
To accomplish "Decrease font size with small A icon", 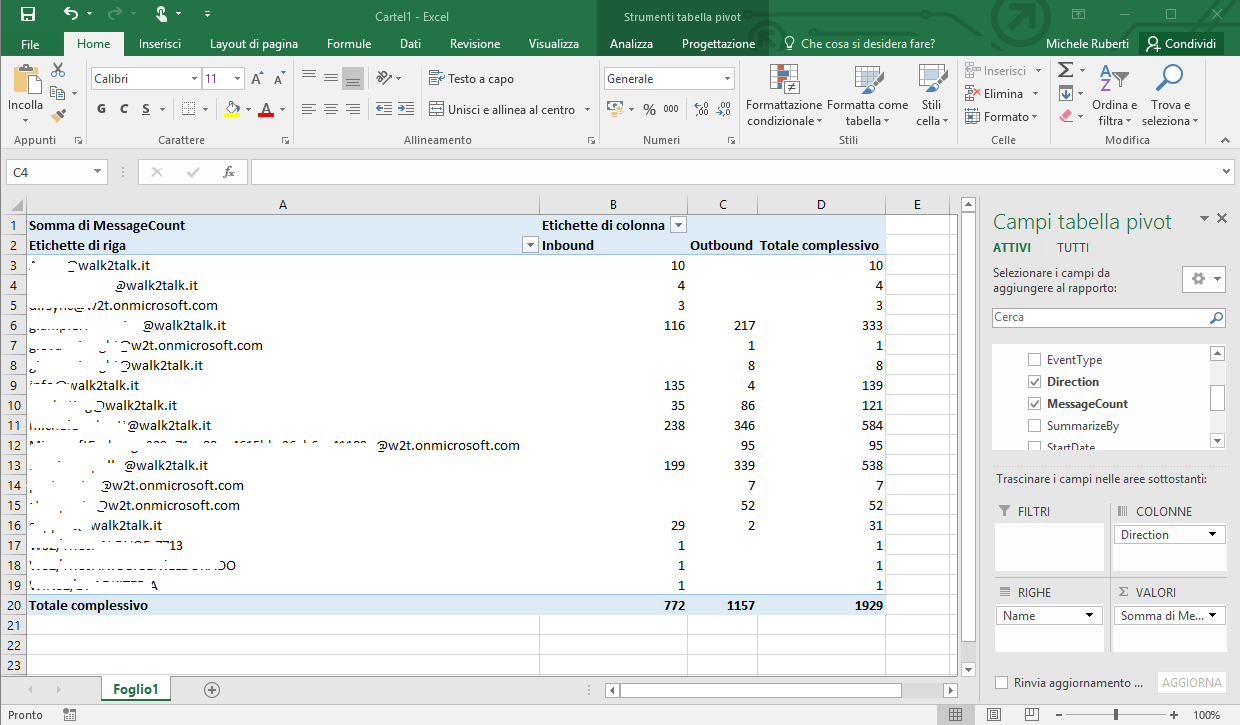I will point(278,78).
